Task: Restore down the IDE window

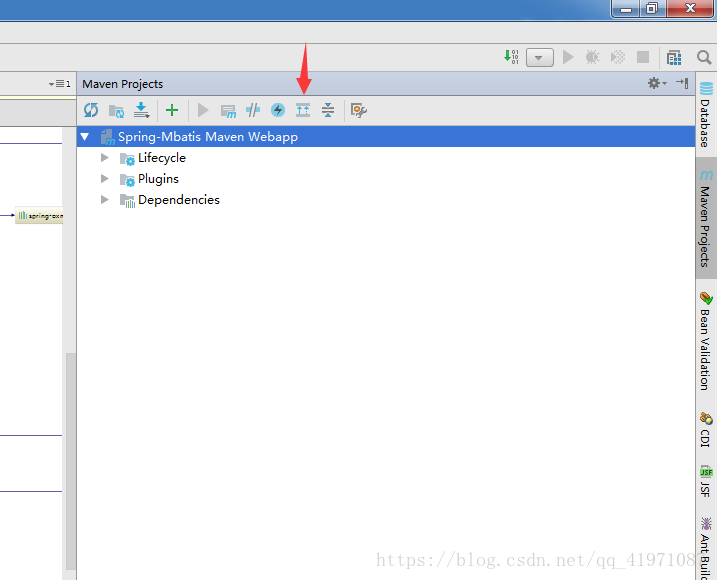Action: [653, 9]
